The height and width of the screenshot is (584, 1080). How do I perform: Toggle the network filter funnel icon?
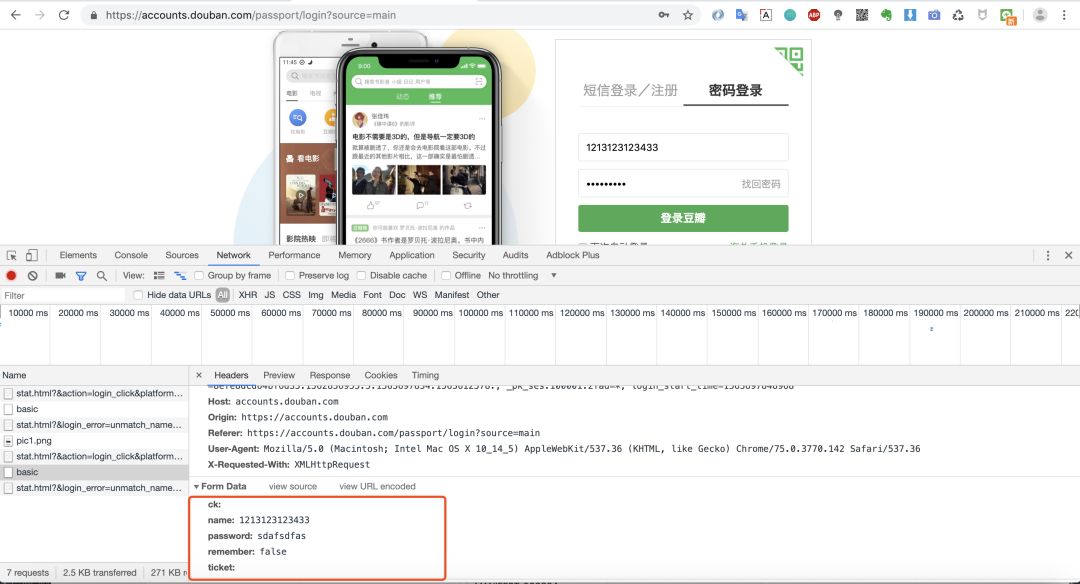81,275
